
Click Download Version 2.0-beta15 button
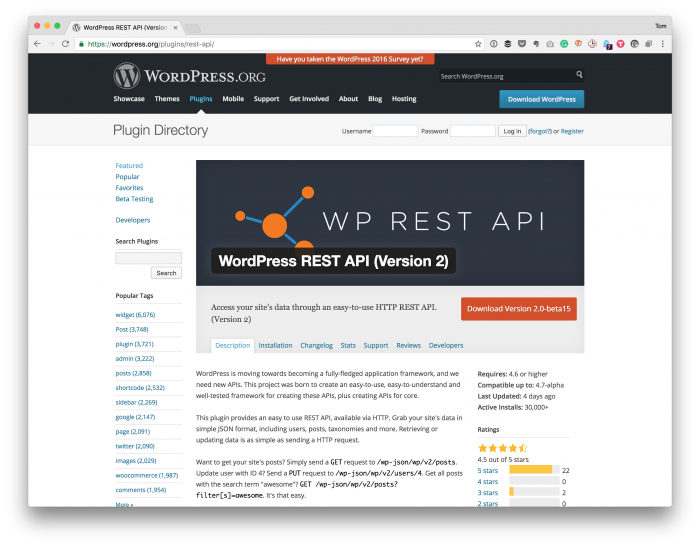tap(519, 309)
